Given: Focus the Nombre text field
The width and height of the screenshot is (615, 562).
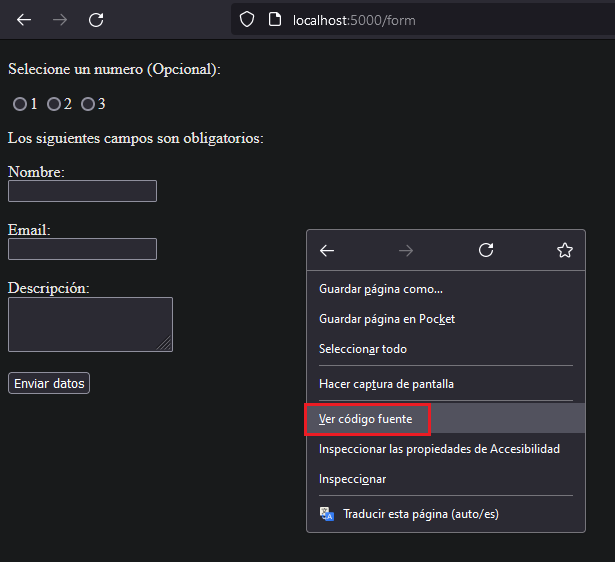Looking at the screenshot, I should click(82, 191).
